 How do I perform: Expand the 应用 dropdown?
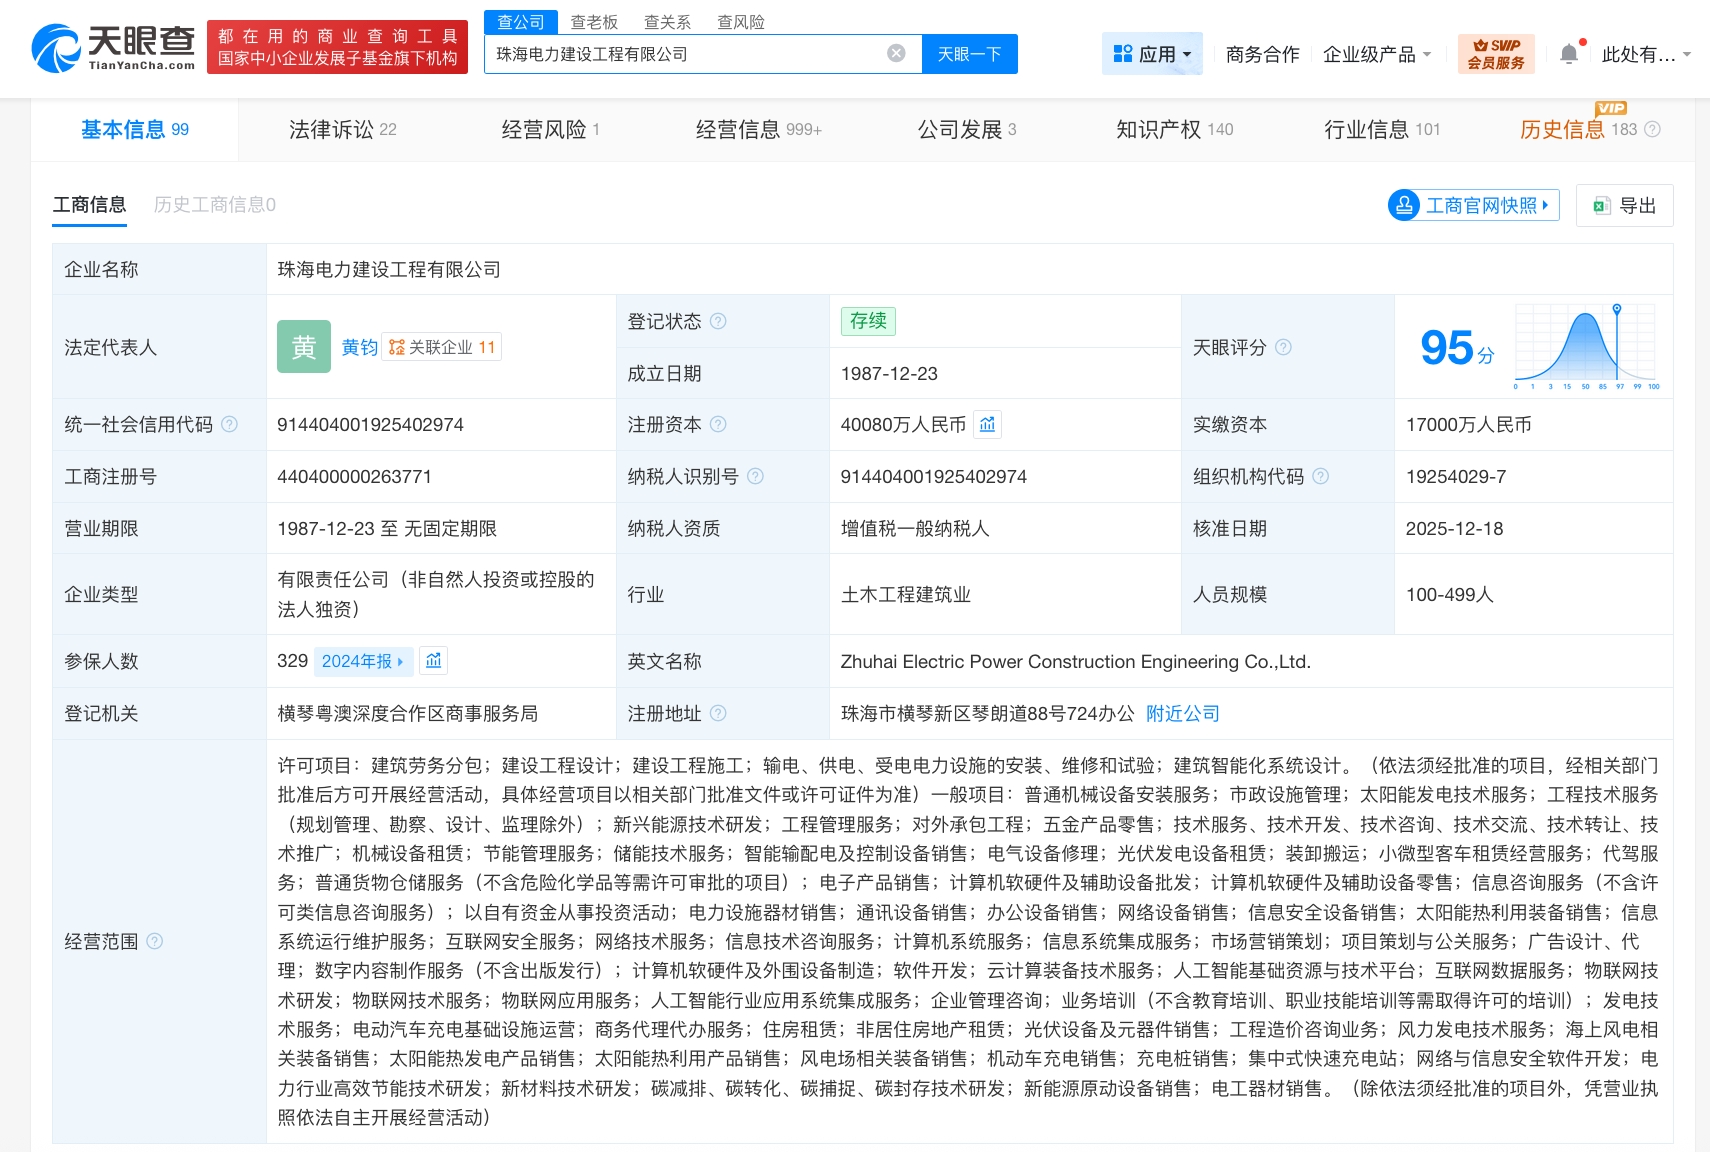pos(1152,54)
